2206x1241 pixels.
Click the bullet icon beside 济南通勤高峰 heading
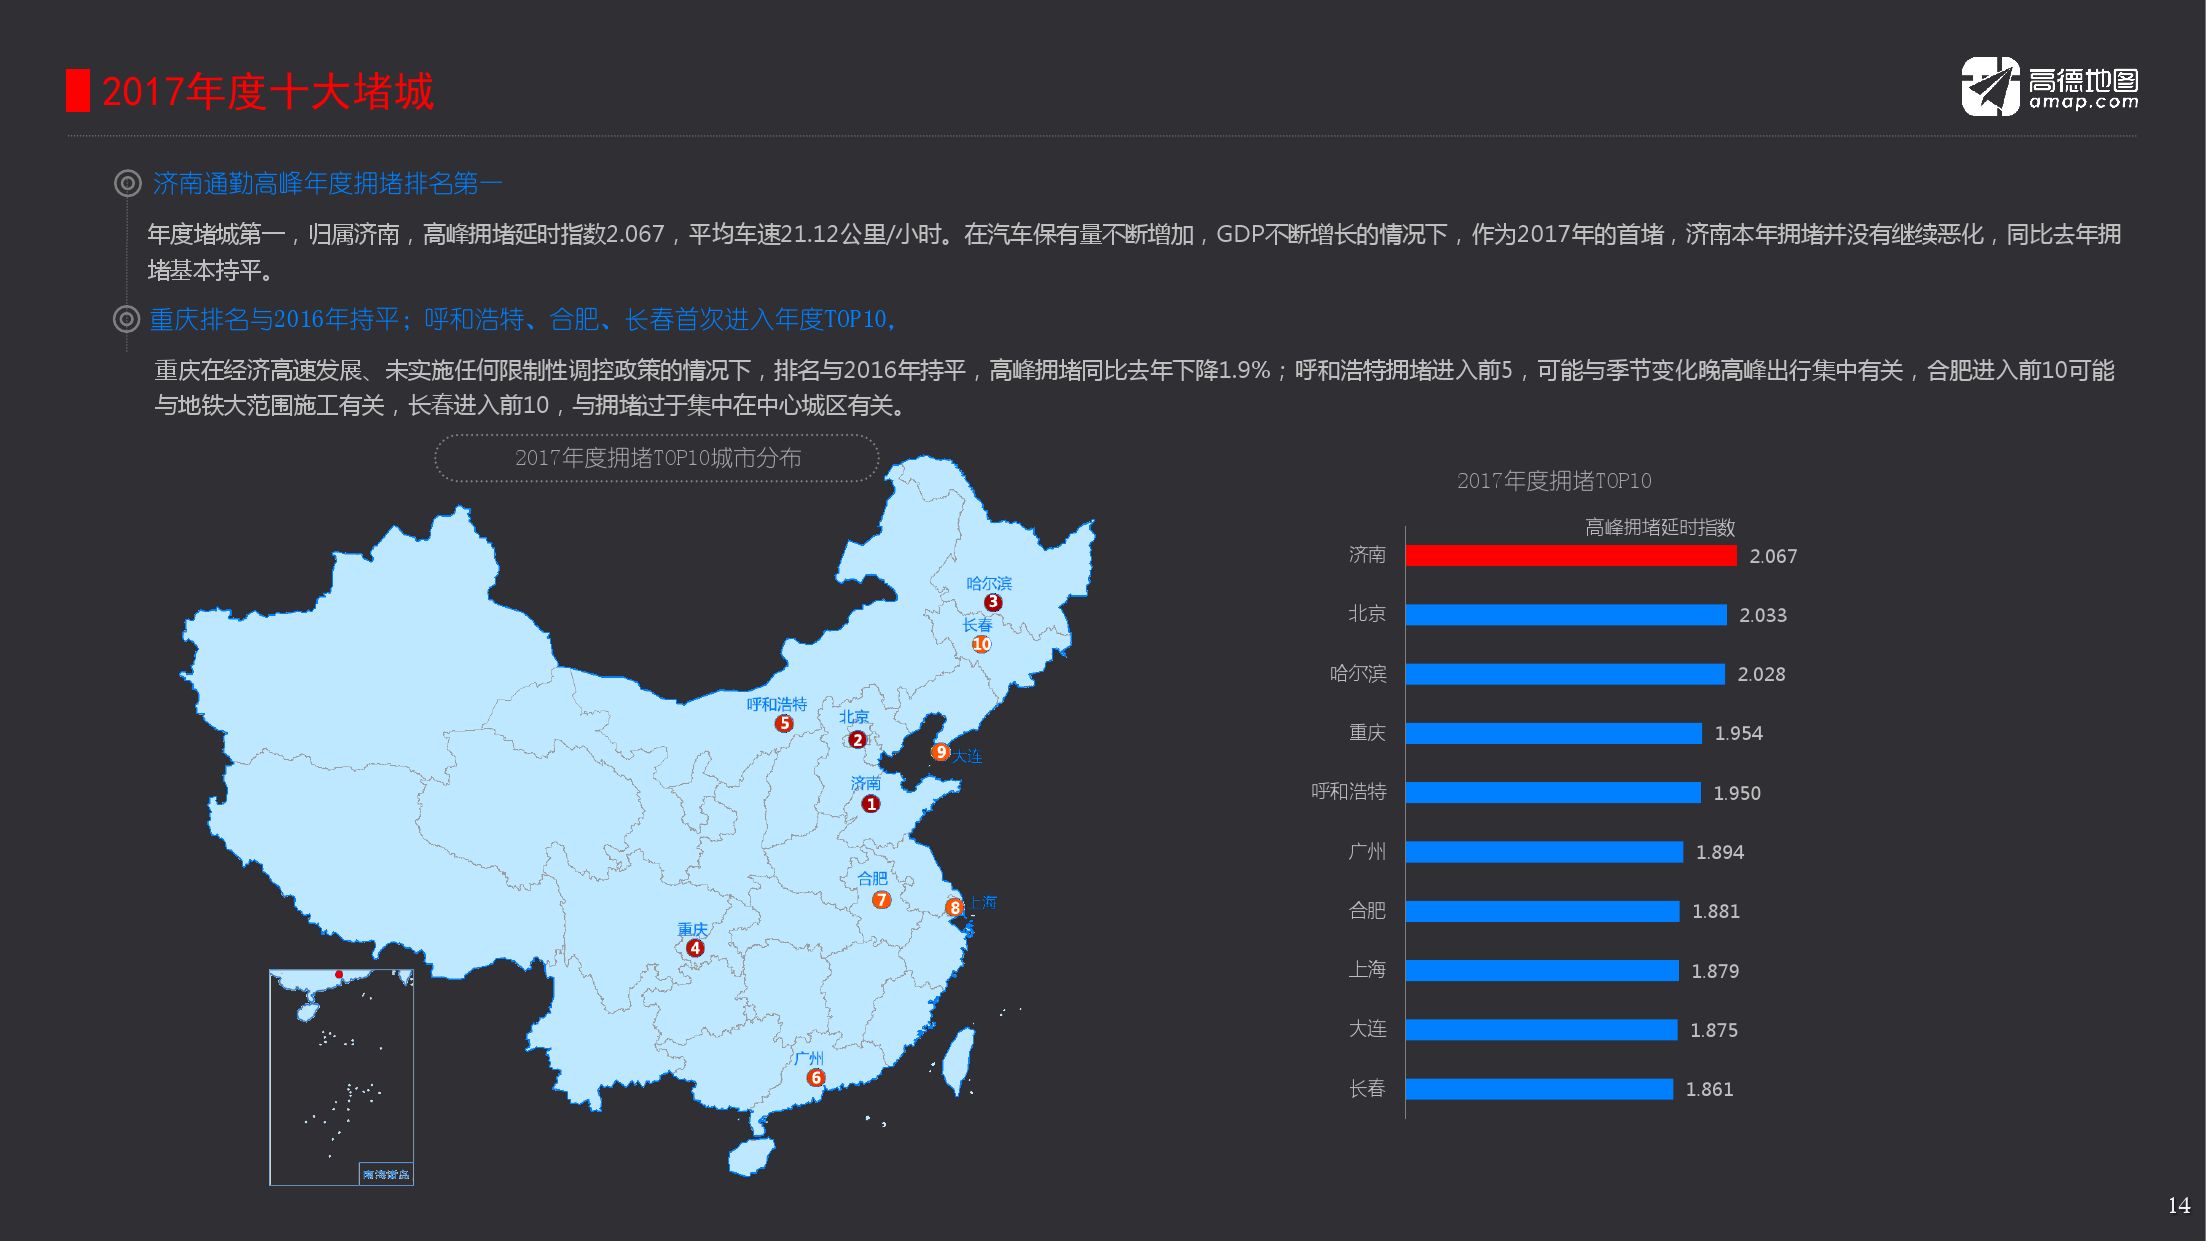127,183
